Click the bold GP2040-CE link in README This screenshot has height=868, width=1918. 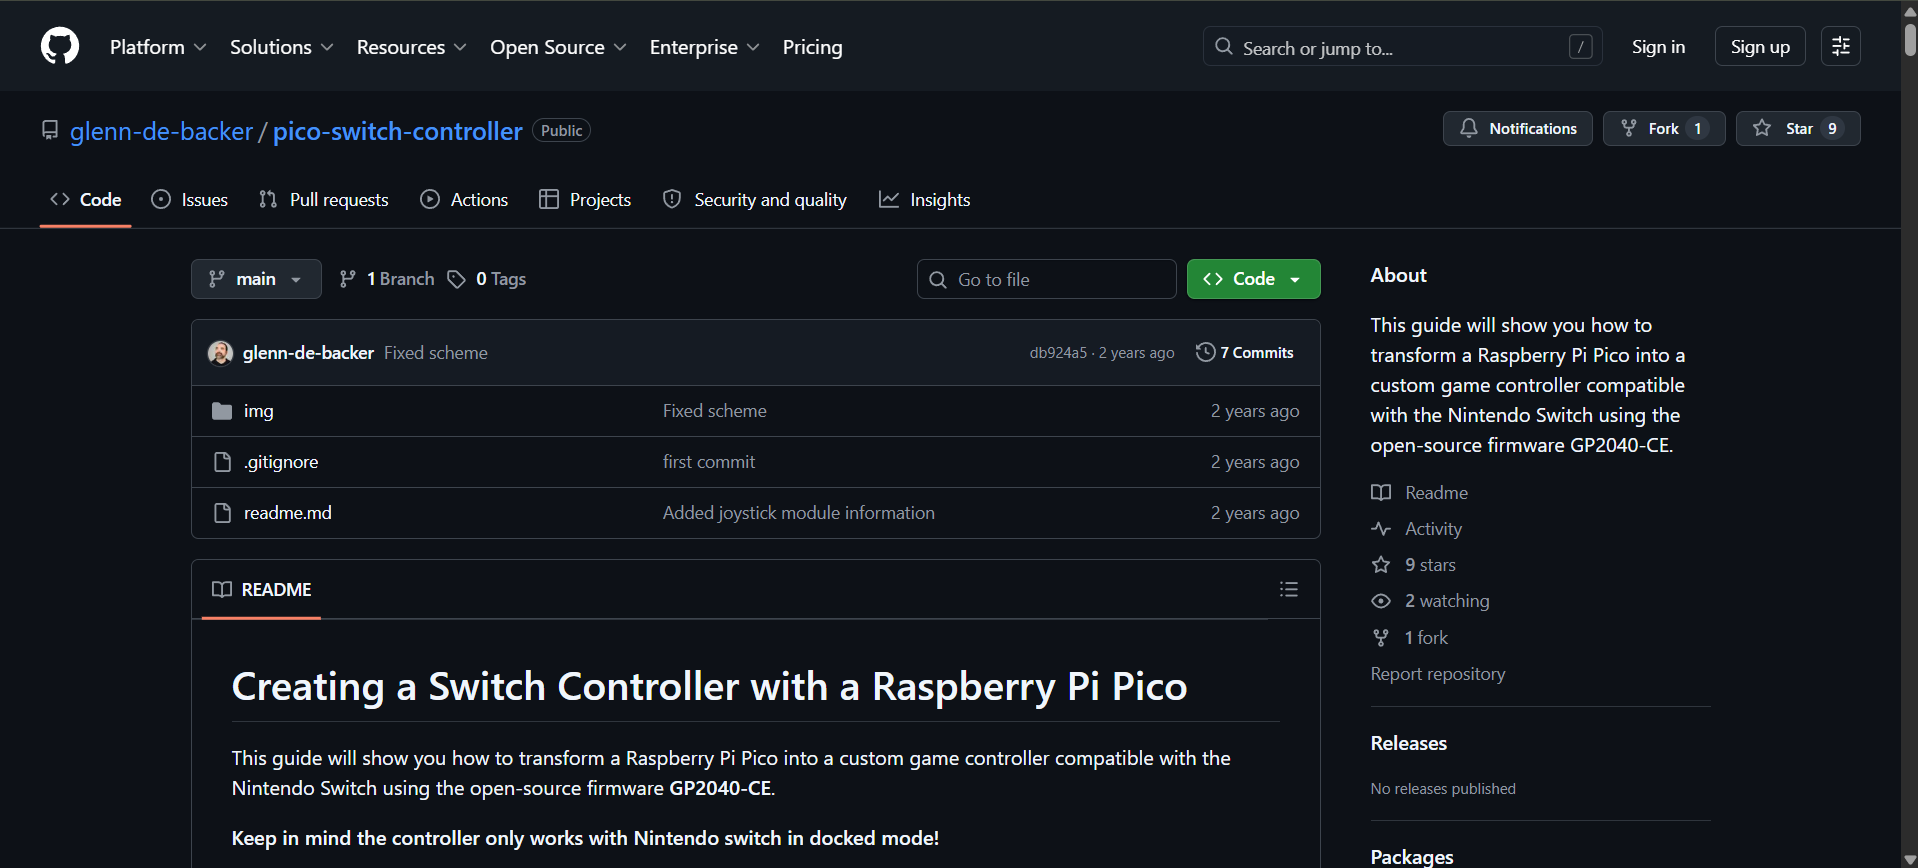720,788
